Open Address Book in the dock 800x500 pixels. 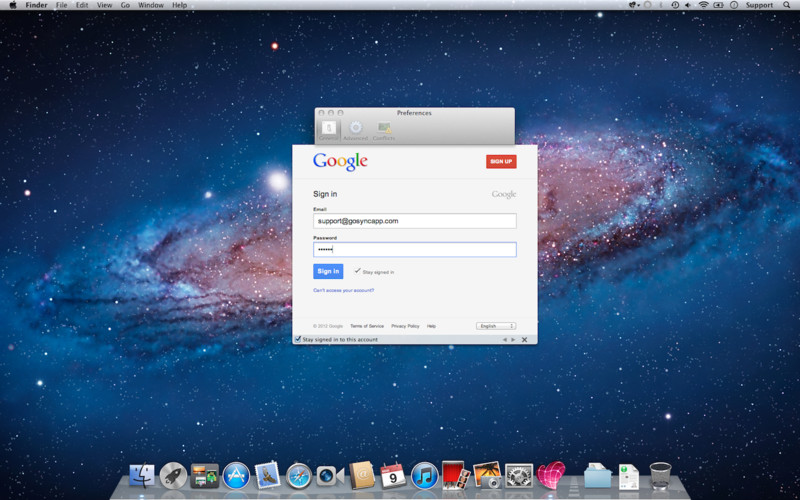coord(362,475)
